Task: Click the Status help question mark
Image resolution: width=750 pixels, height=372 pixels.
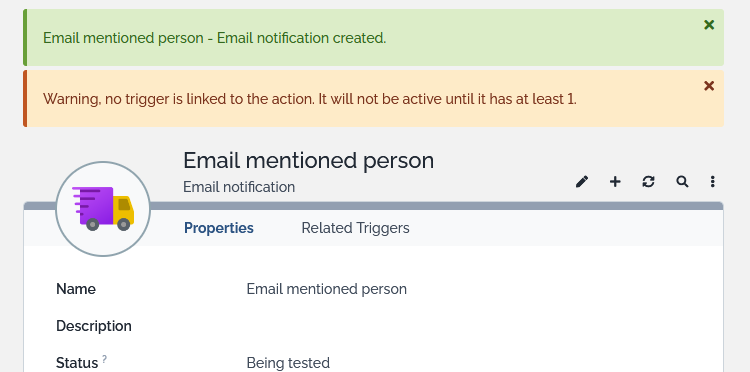Action: click(x=104, y=359)
